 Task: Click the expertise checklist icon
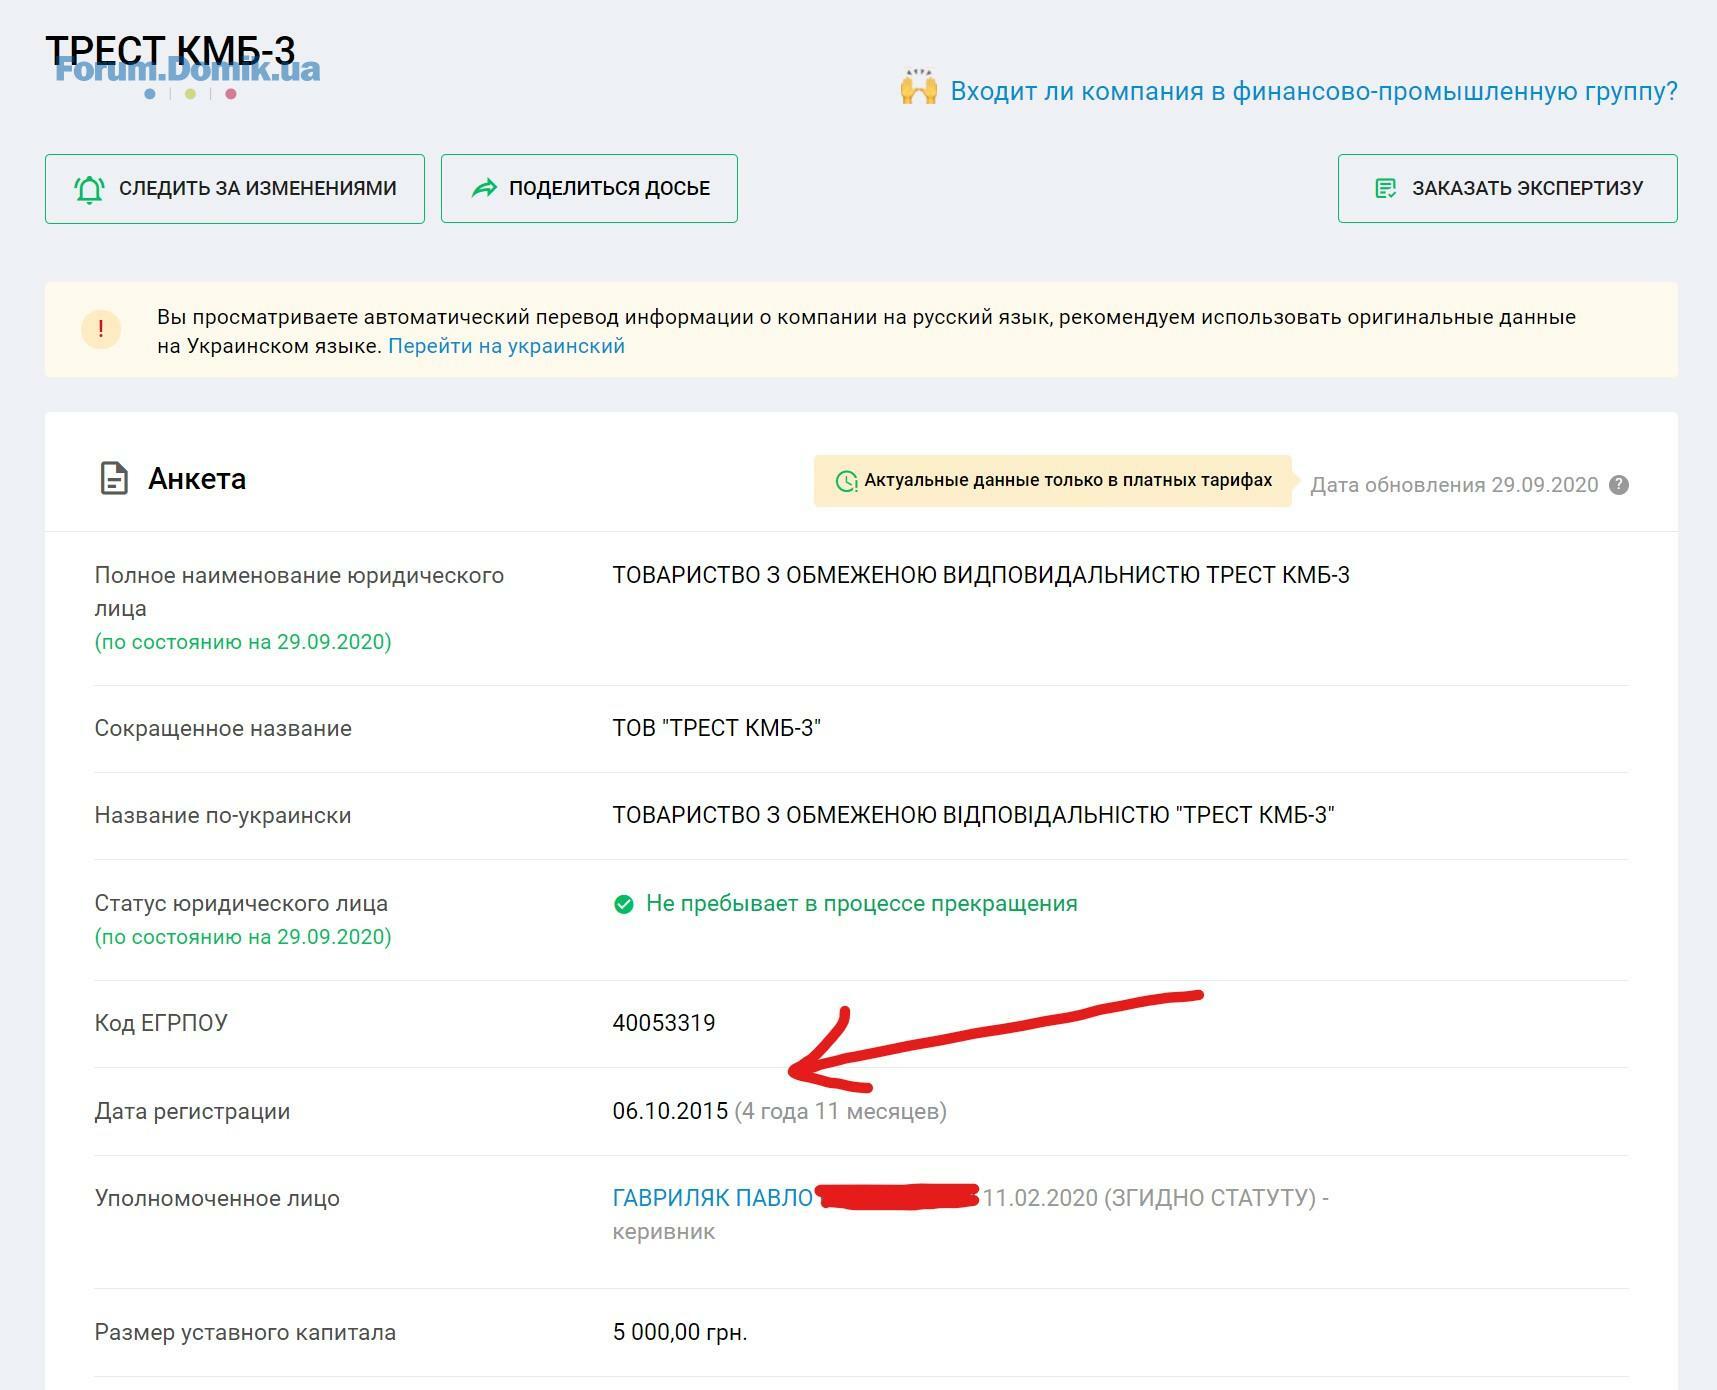tap(1386, 188)
